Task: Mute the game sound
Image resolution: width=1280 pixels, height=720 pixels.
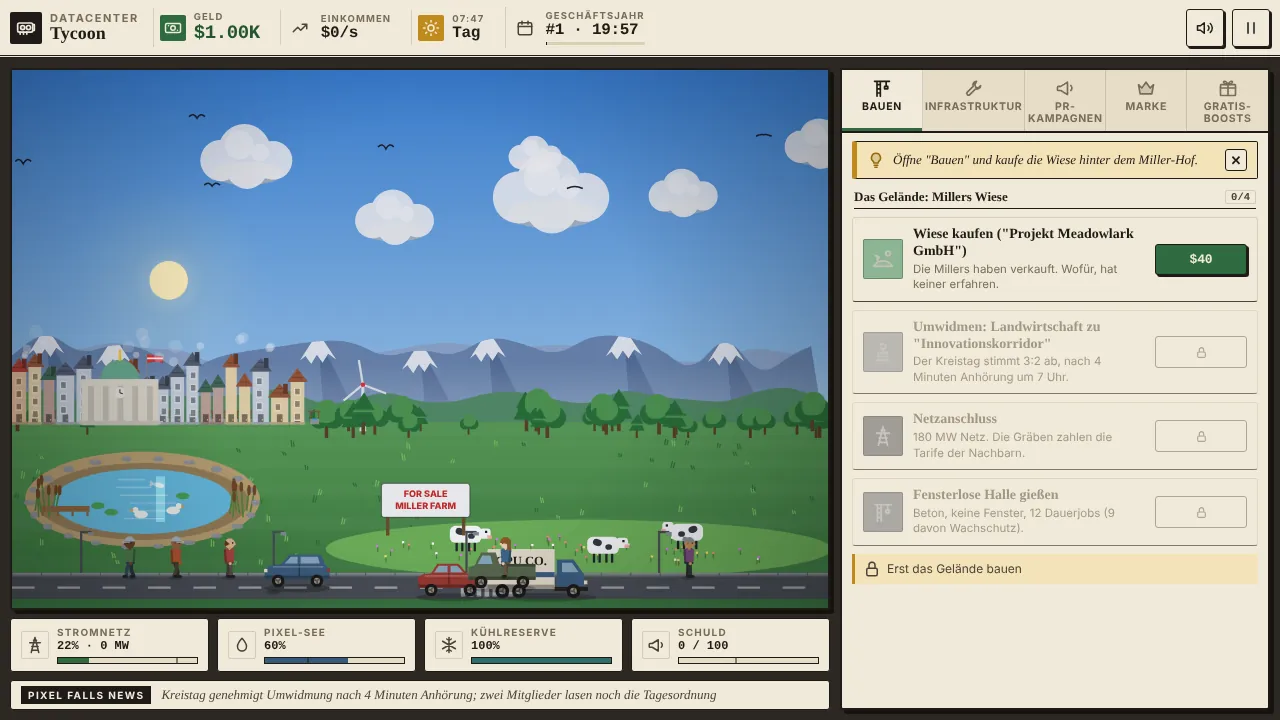Action: tap(1205, 28)
